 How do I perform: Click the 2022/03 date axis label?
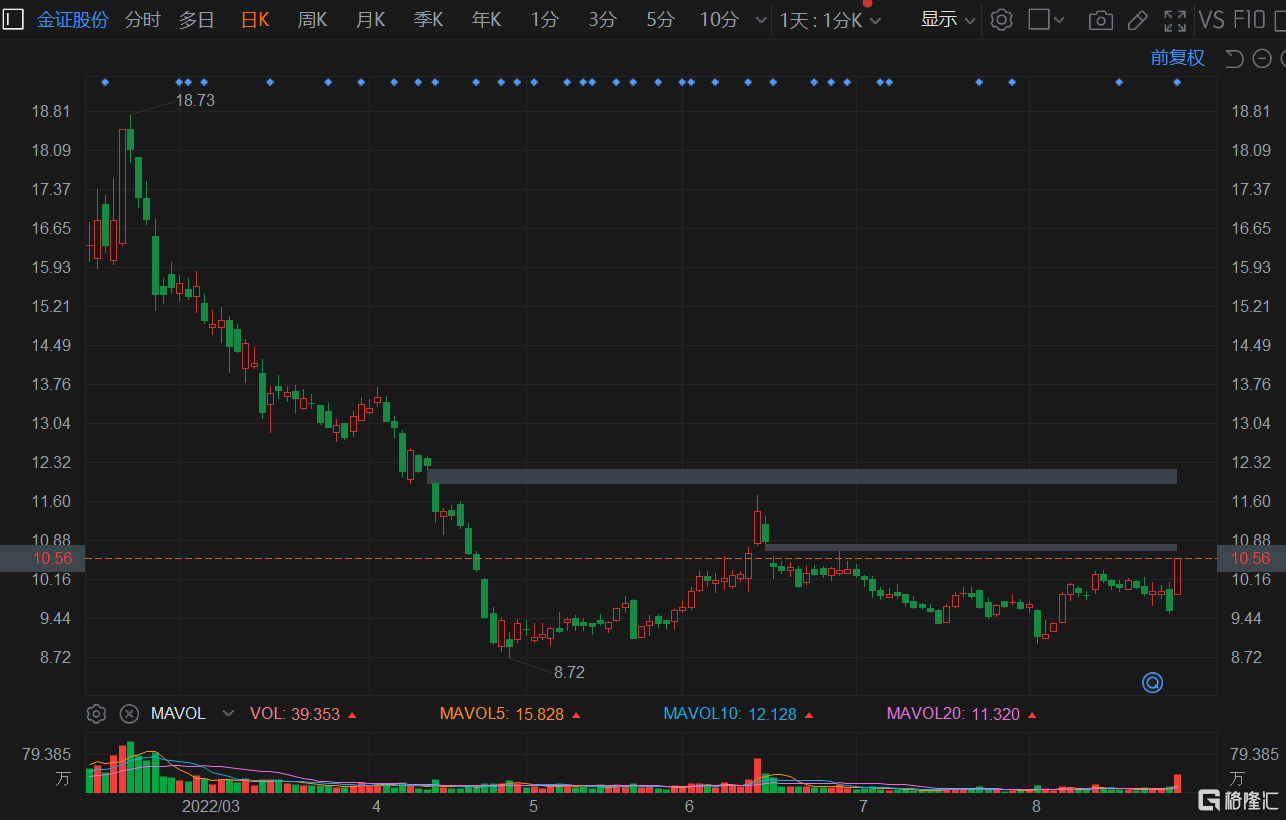[211, 805]
